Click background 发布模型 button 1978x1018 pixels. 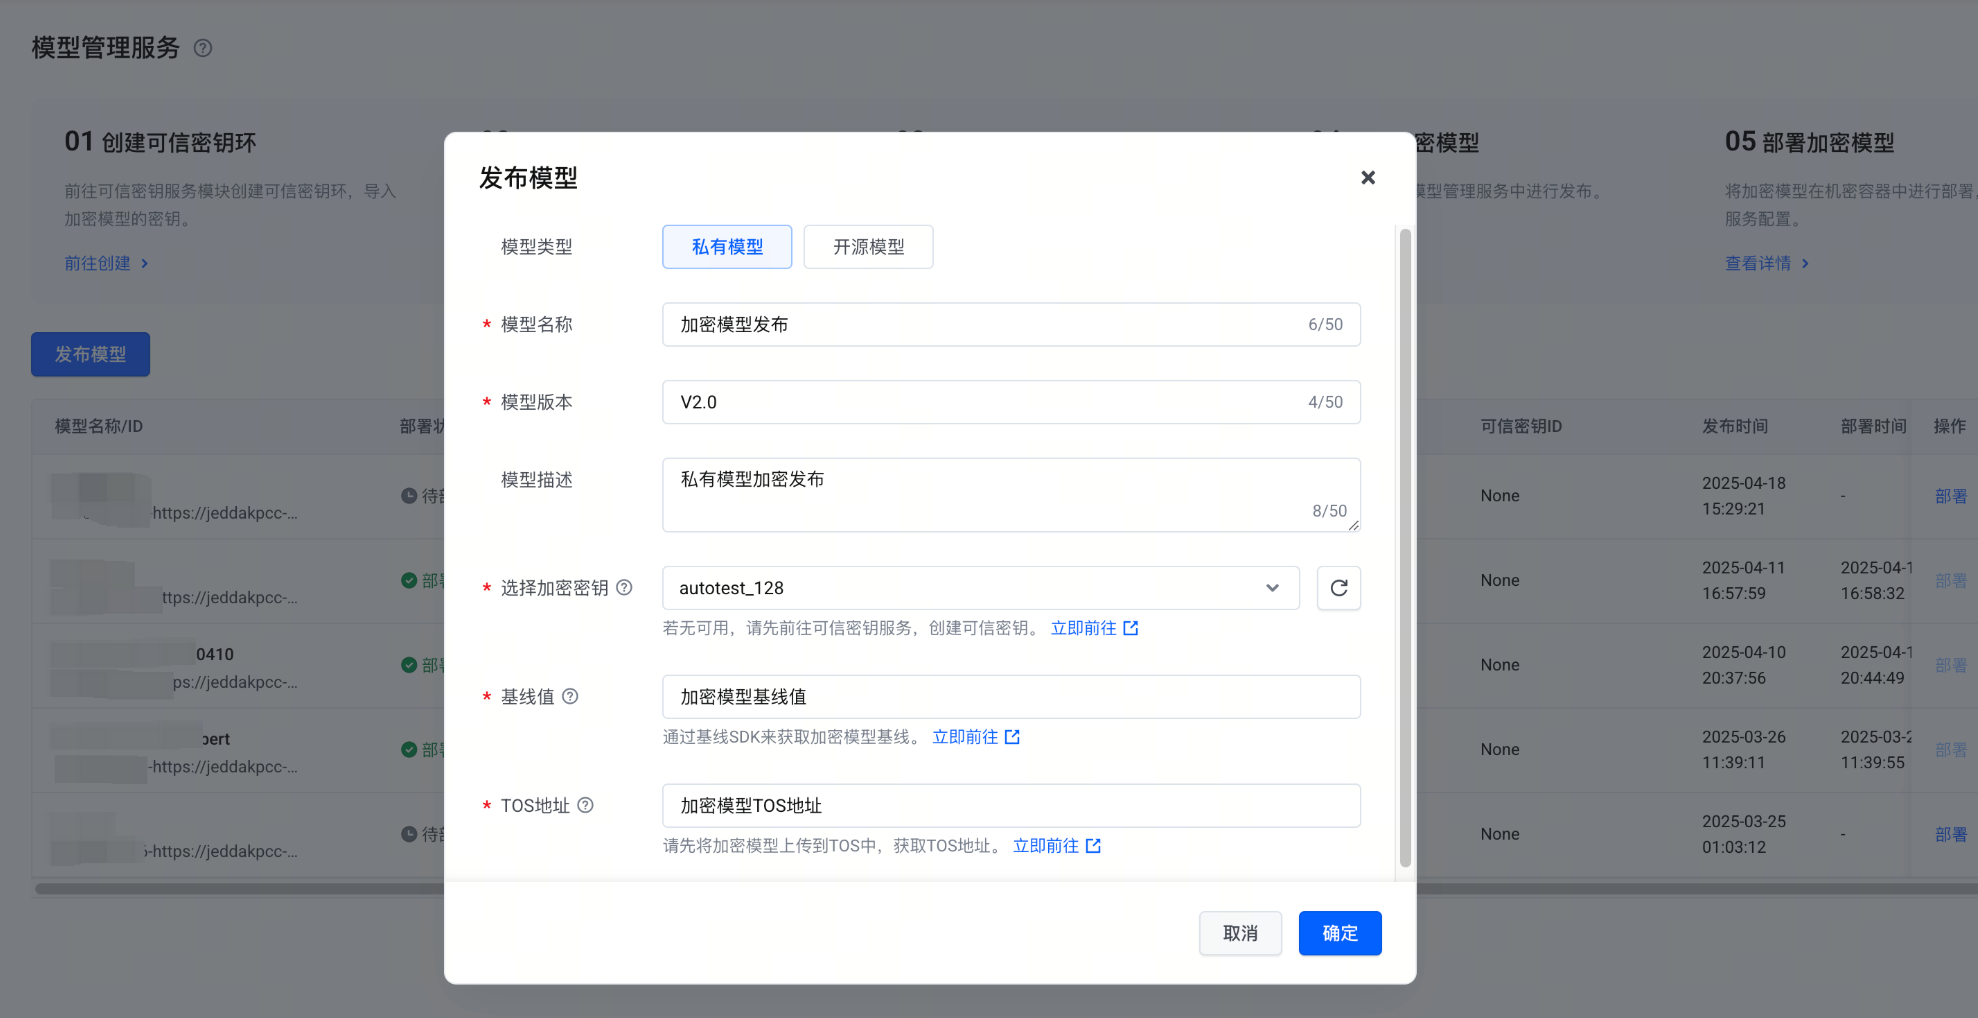[90, 354]
